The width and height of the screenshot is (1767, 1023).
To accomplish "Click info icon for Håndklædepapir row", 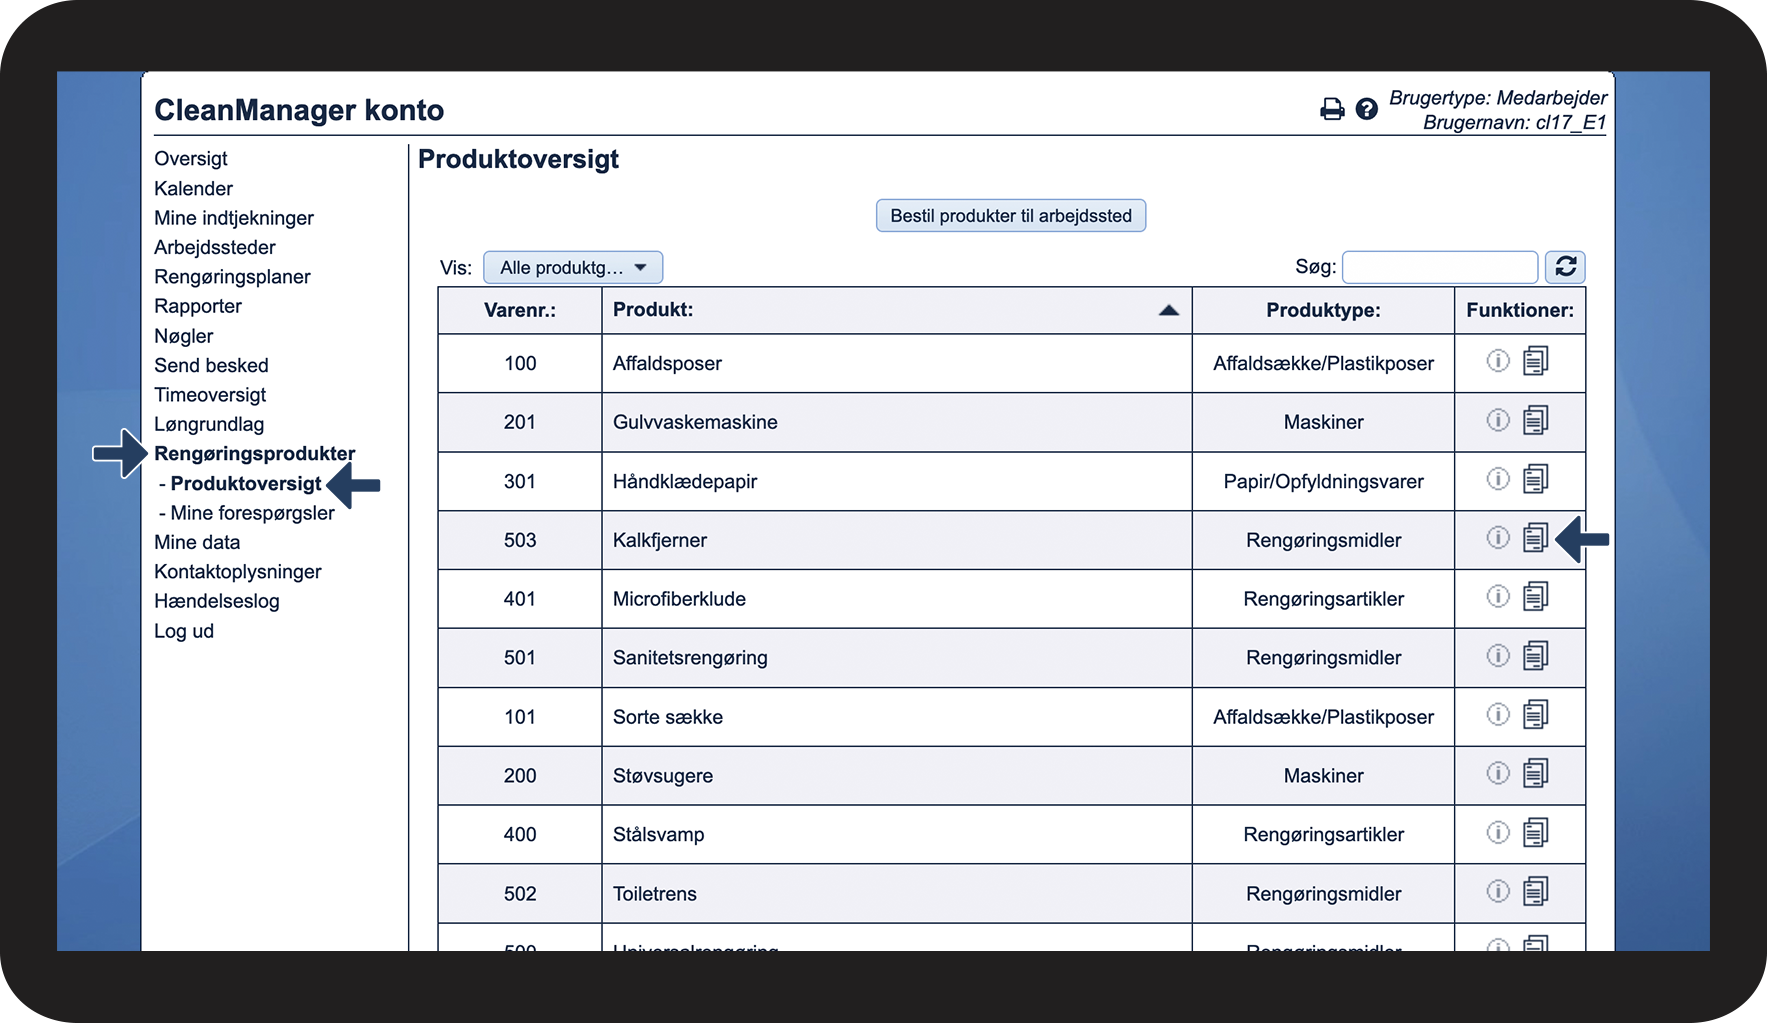I will (1497, 479).
